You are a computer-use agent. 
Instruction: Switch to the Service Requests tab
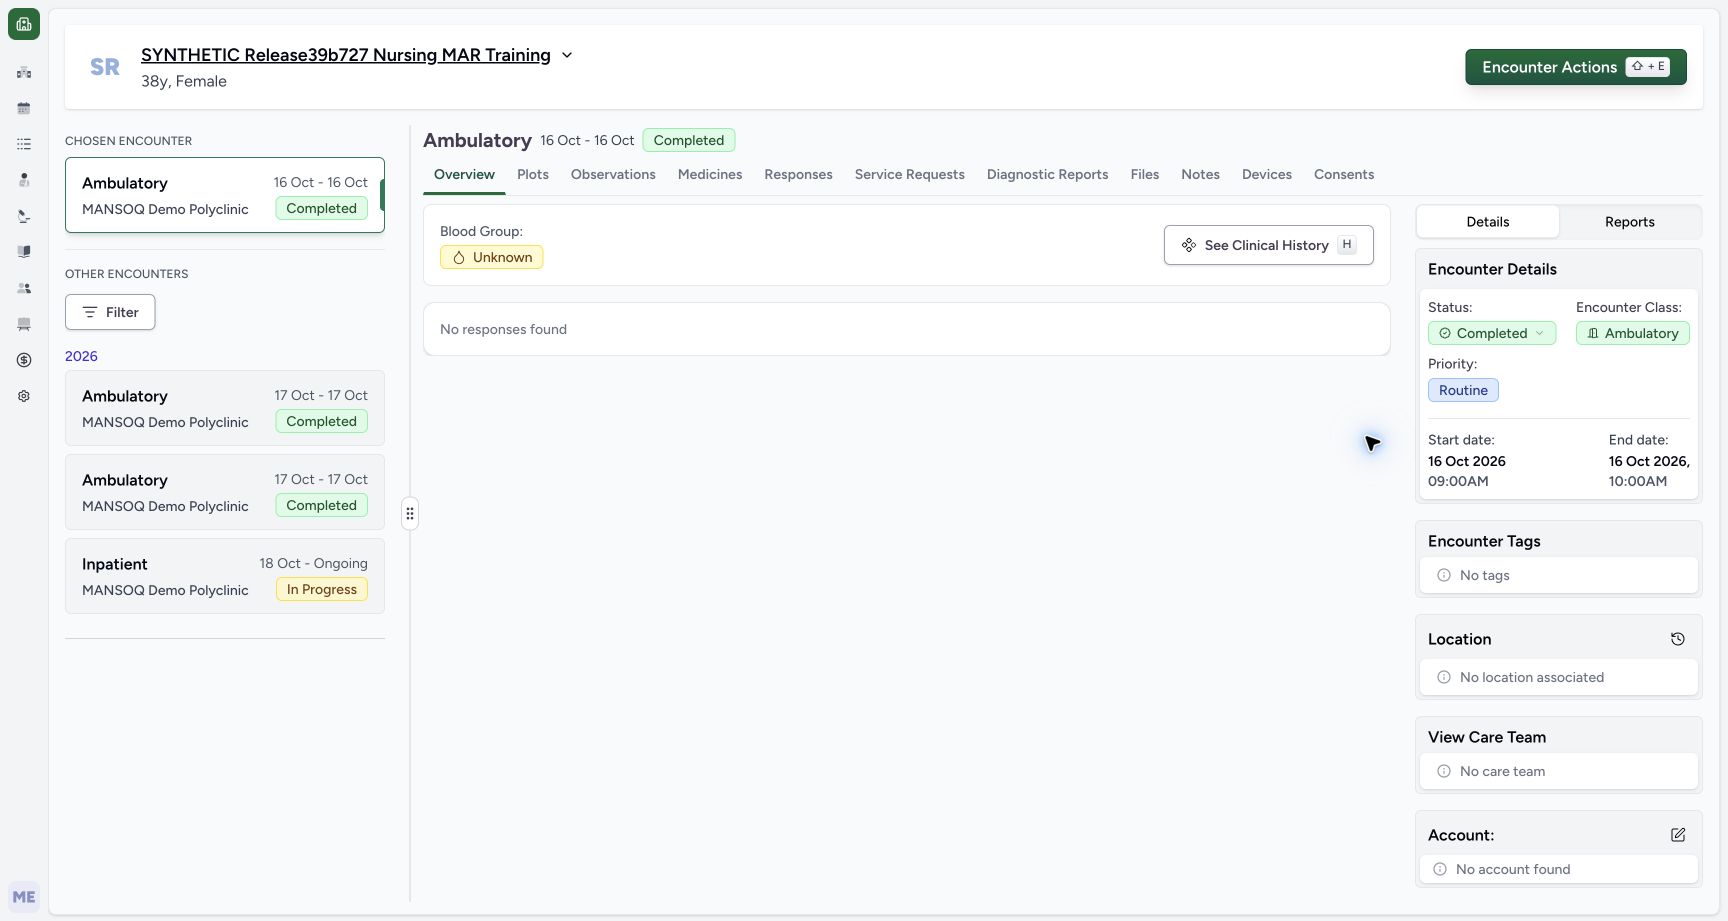[910, 174]
